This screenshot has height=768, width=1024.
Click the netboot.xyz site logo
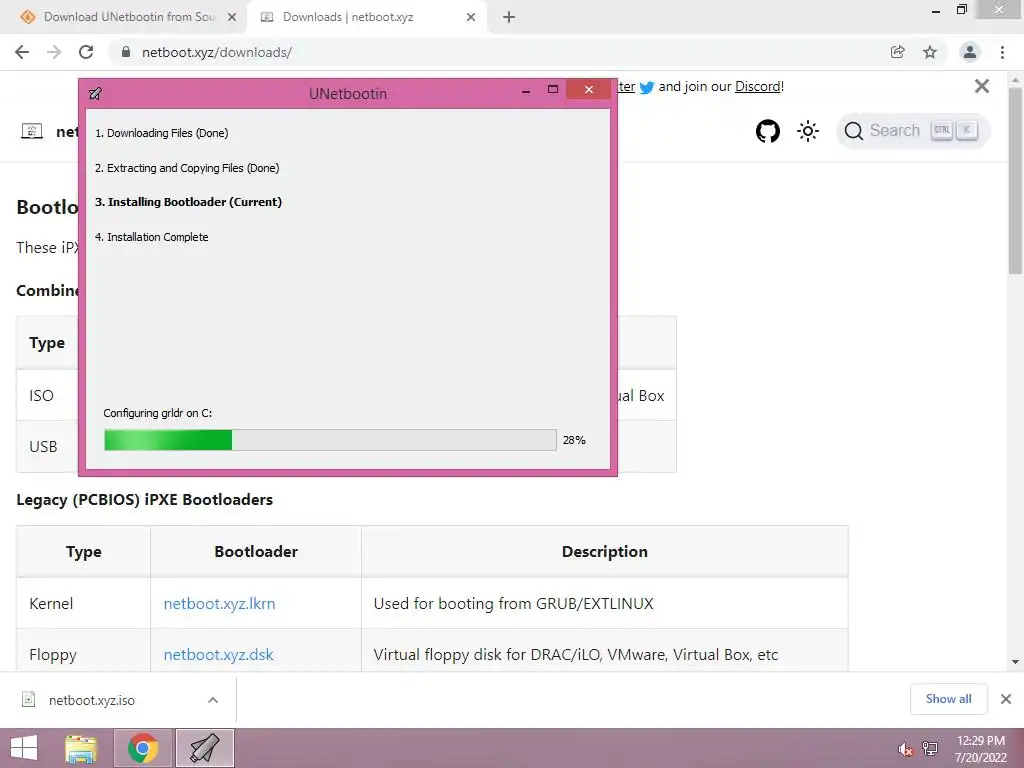coord(32,131)
